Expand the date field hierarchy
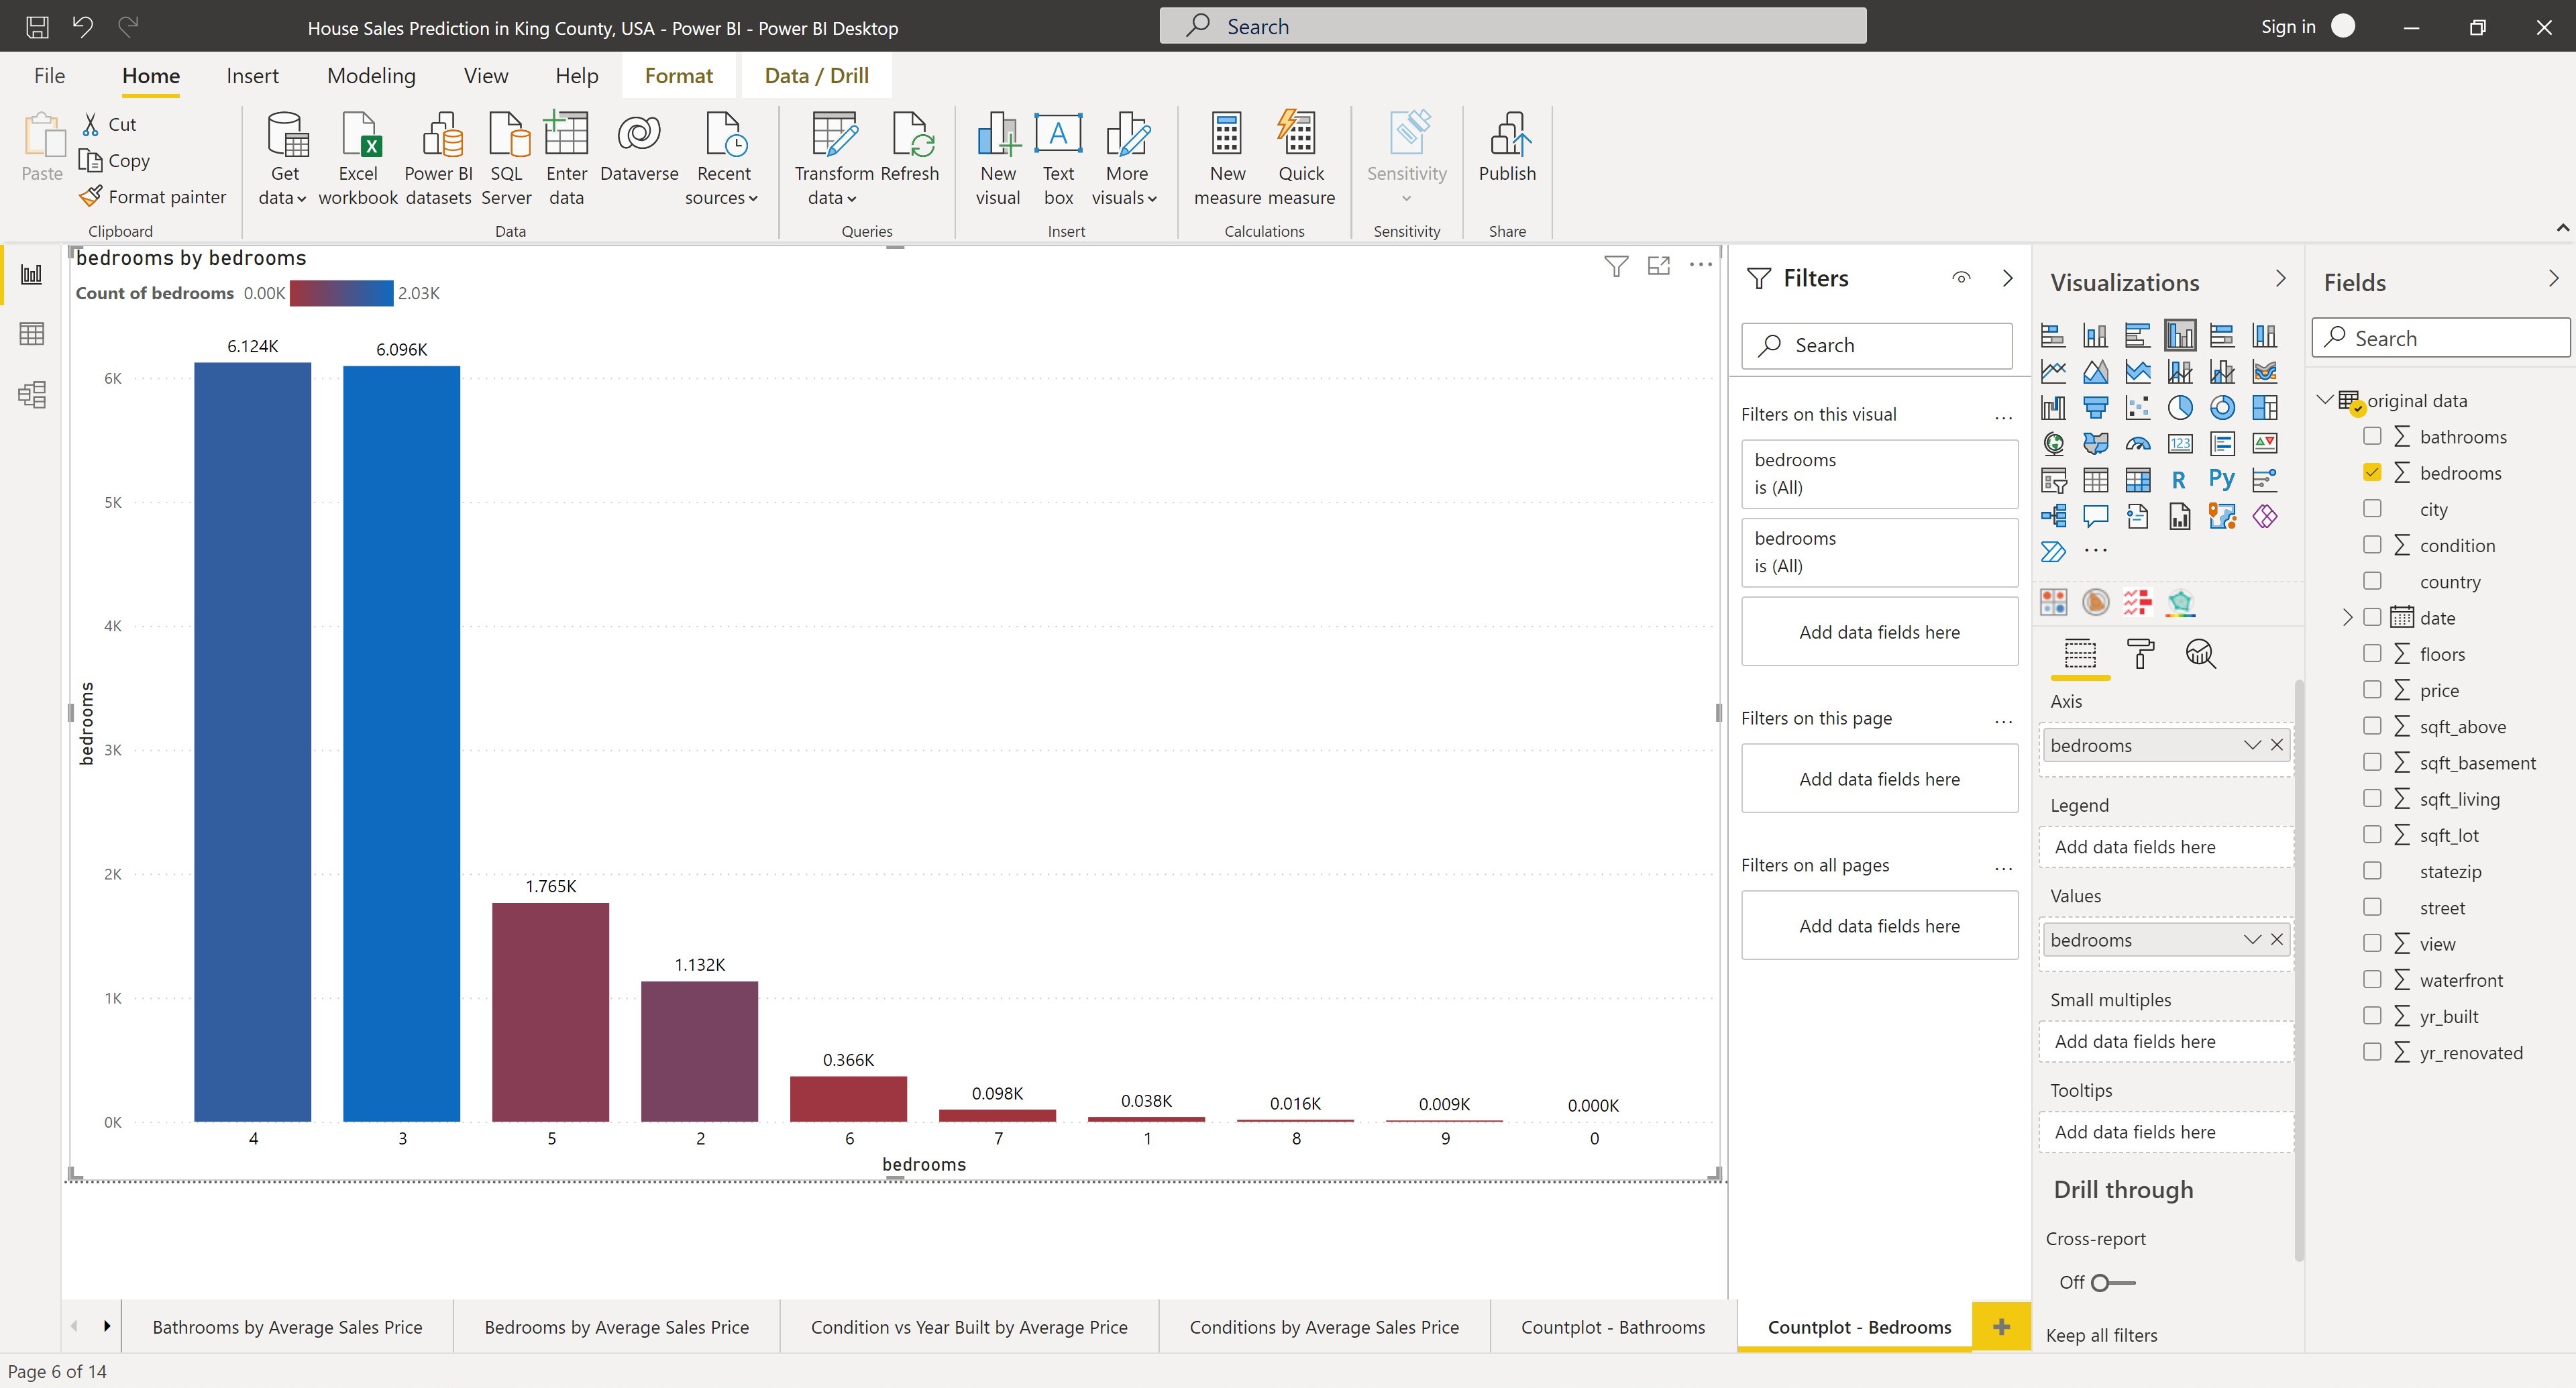The width and height of the screenshot is (2576, 1388). tap(2347, 617)
